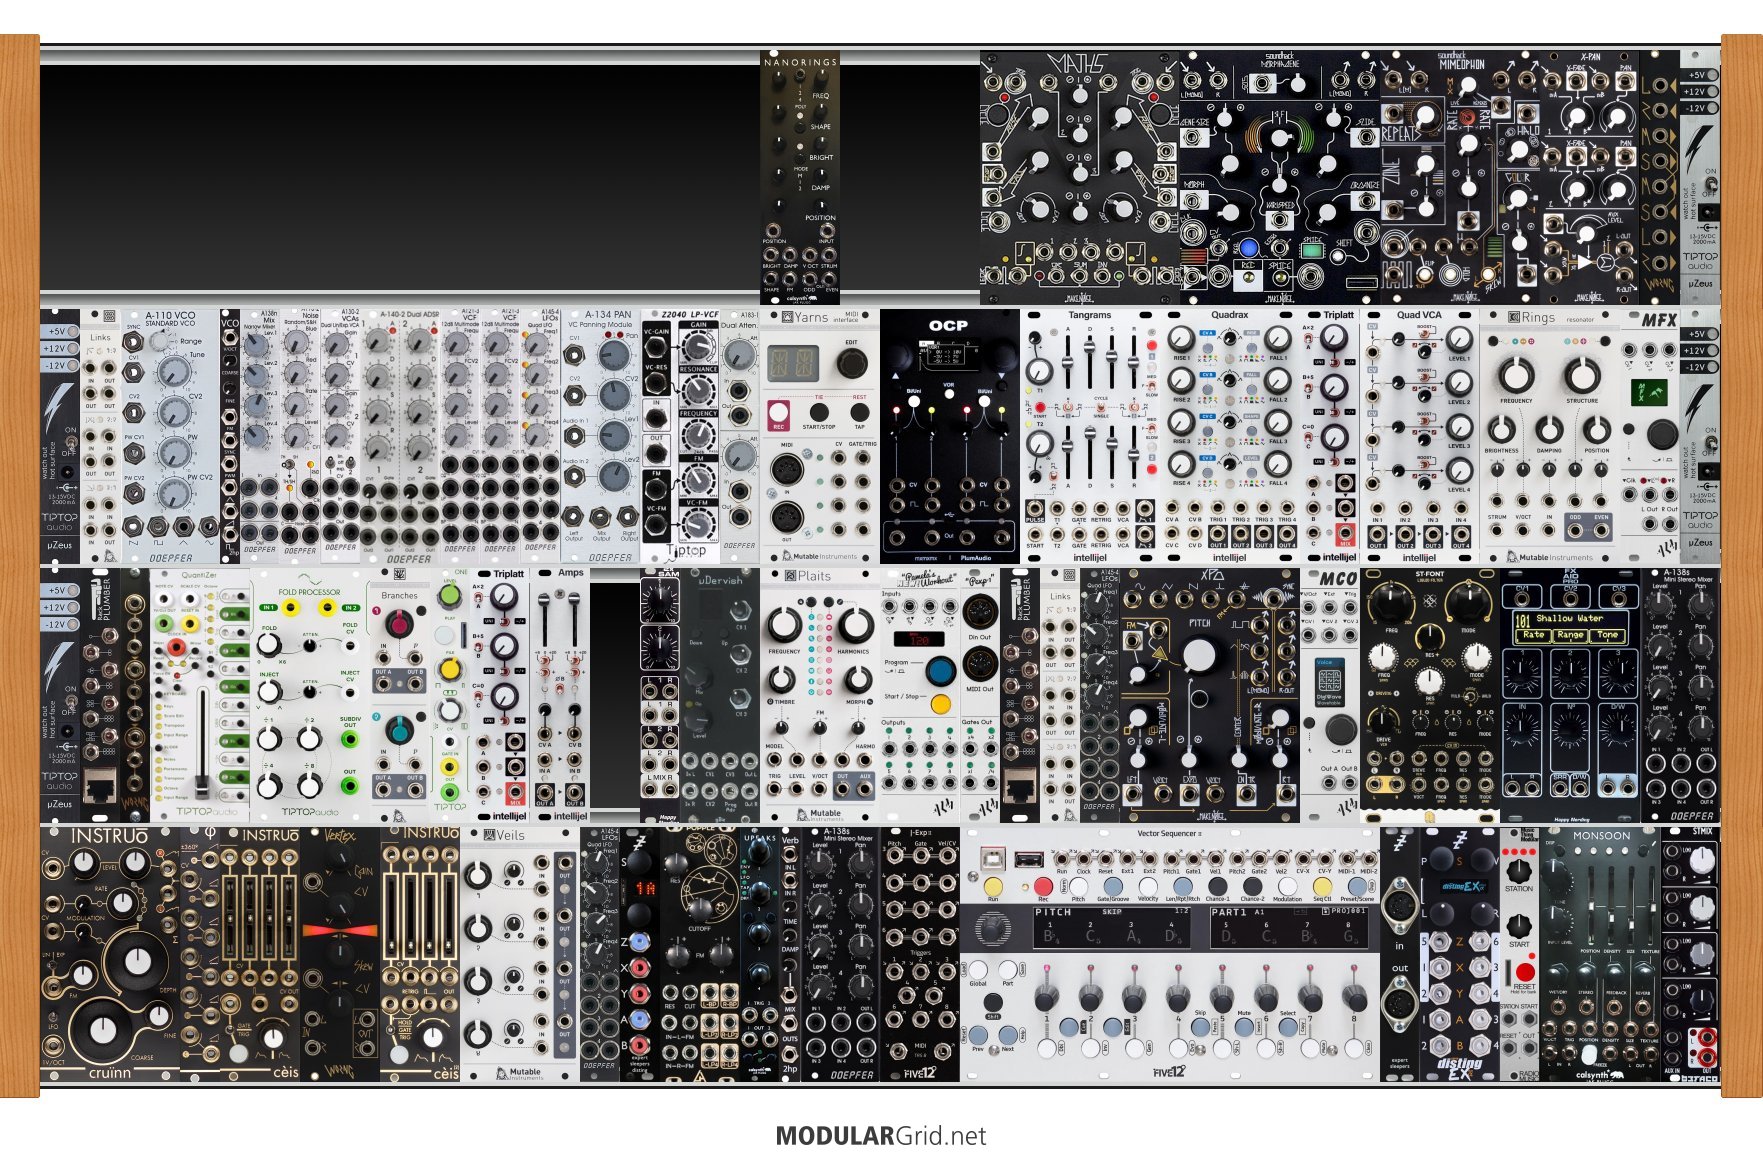
Task: Click the Yarns START/STOP button
Action: click(819, 411)
